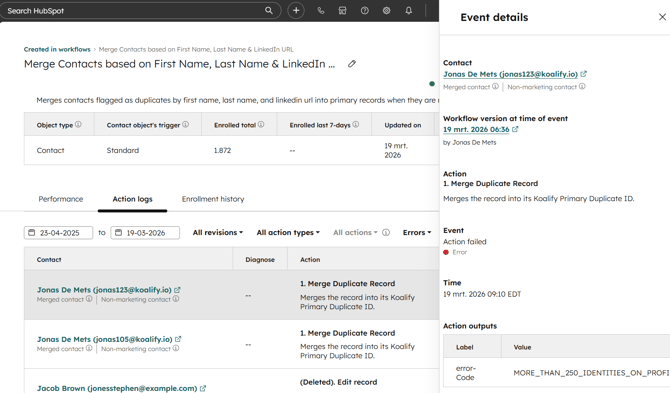Image resolution: width=670 pixels, height=393 pixels.
Task: Click MORE_THAN_250_IDENTITIES error code value
Action: pyautogui.click(x=592, y=373)
